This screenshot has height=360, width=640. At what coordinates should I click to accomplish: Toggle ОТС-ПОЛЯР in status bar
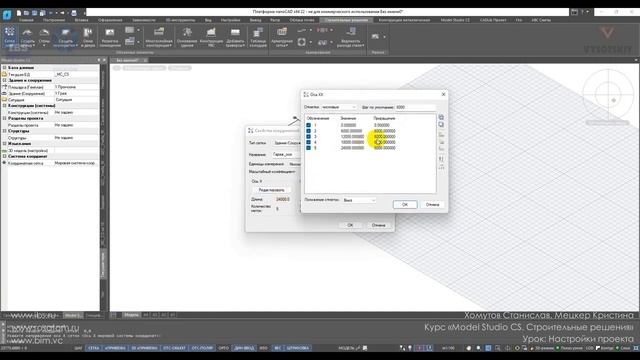pos(202,348)
